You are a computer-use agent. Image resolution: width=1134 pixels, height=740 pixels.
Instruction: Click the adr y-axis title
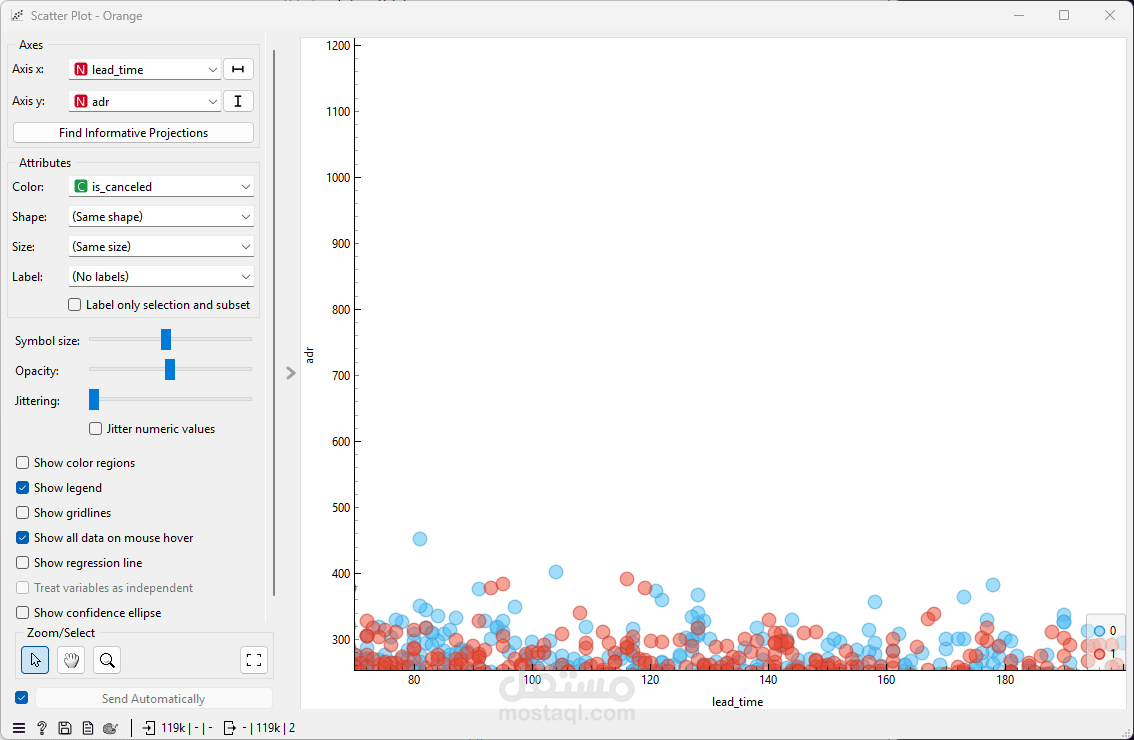[x=310, y=355]
